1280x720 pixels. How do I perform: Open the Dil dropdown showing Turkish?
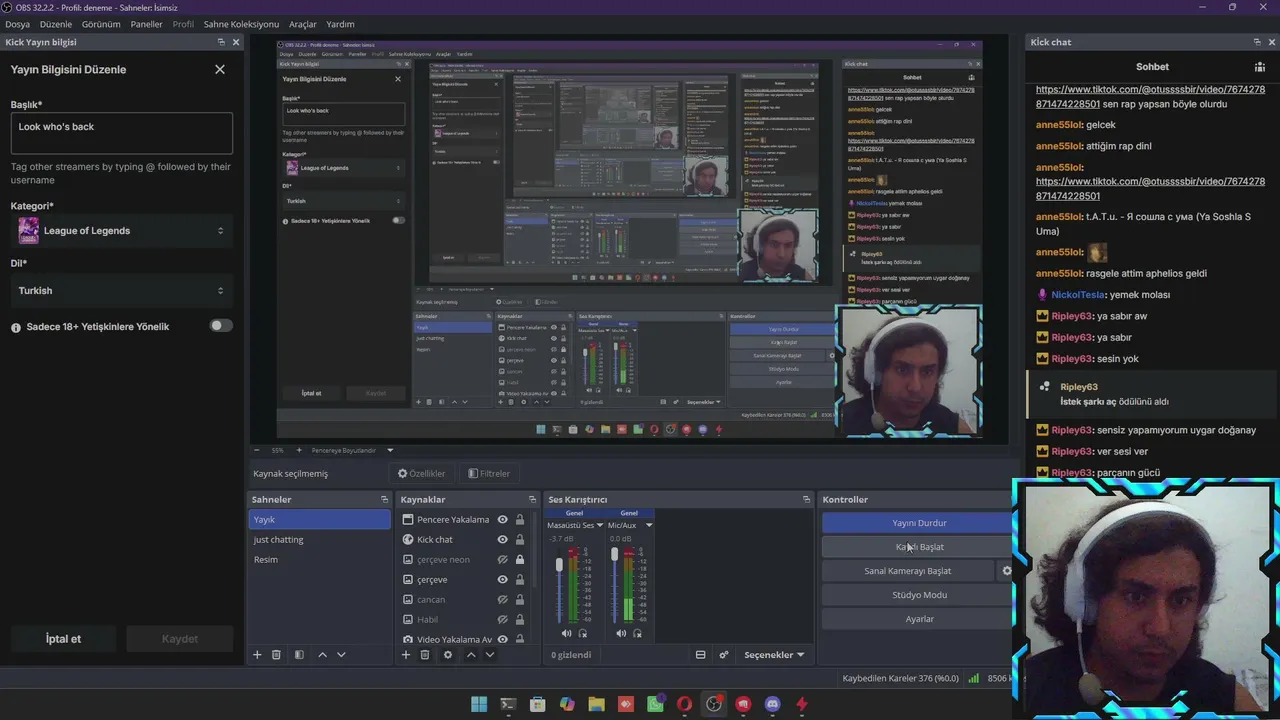(122, 291)
